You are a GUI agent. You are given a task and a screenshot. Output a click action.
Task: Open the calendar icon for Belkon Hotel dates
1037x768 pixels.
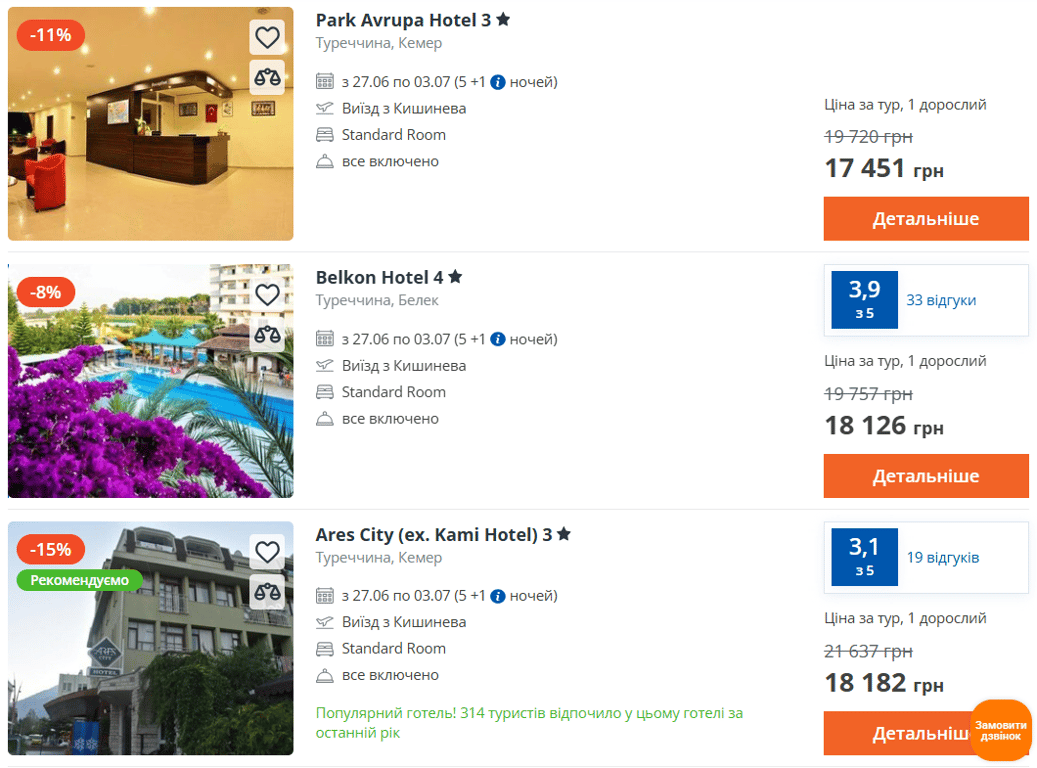pos(325,339)
